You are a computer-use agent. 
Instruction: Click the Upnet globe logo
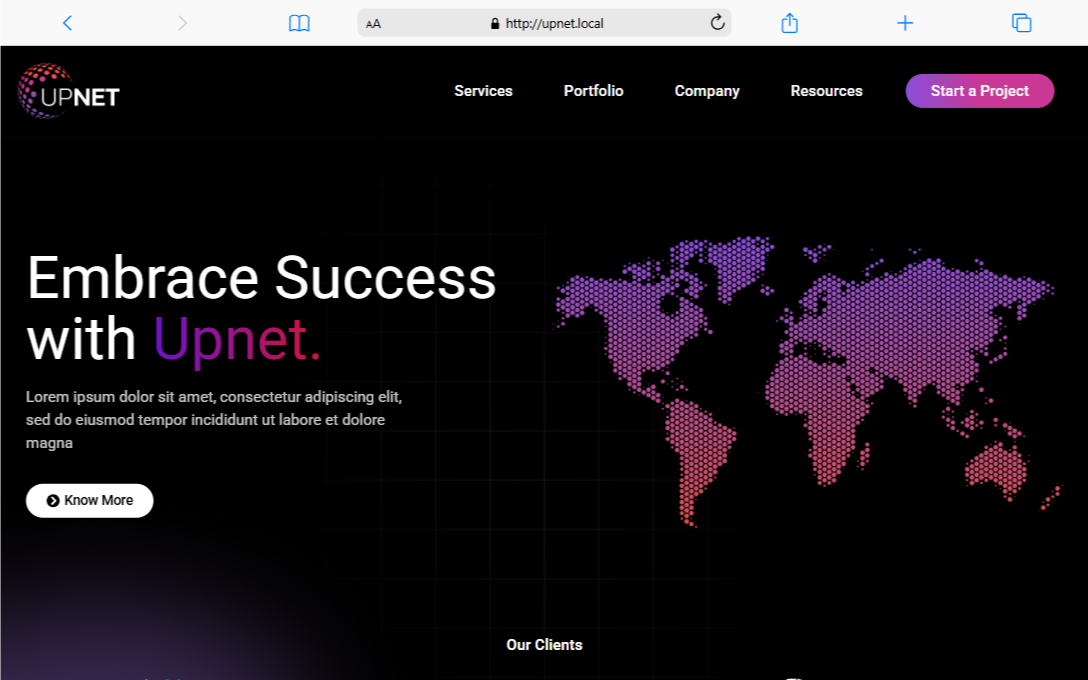[68, 91]
